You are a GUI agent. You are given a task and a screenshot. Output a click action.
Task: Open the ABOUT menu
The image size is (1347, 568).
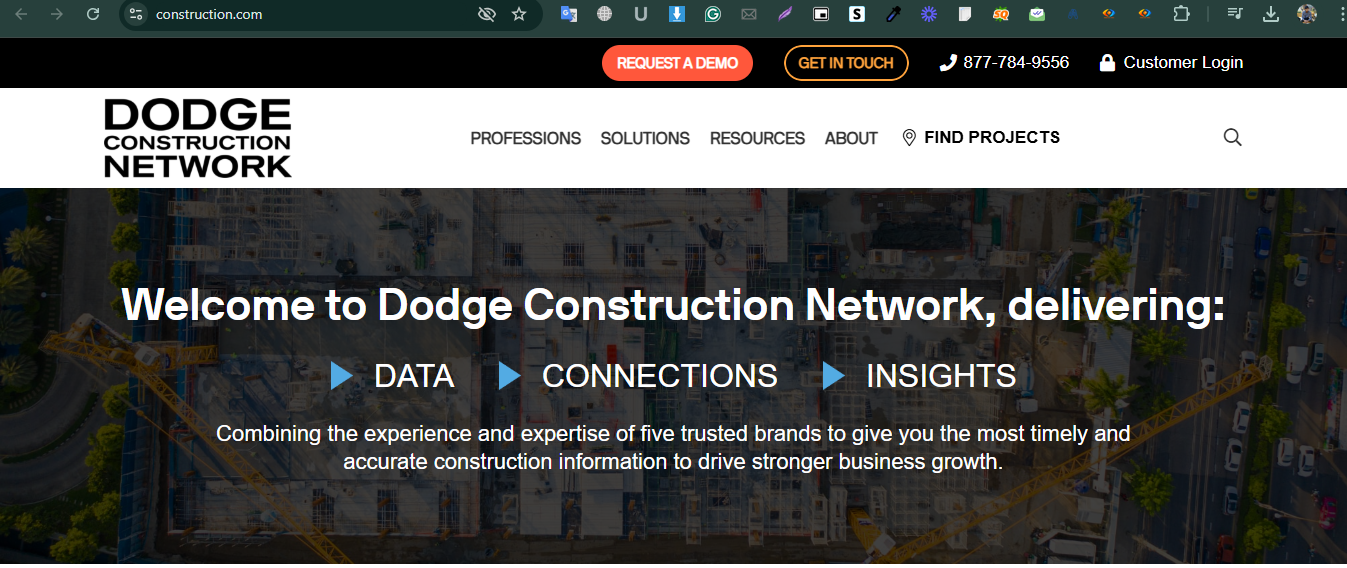pyautogui.click(x=851, y=138)
